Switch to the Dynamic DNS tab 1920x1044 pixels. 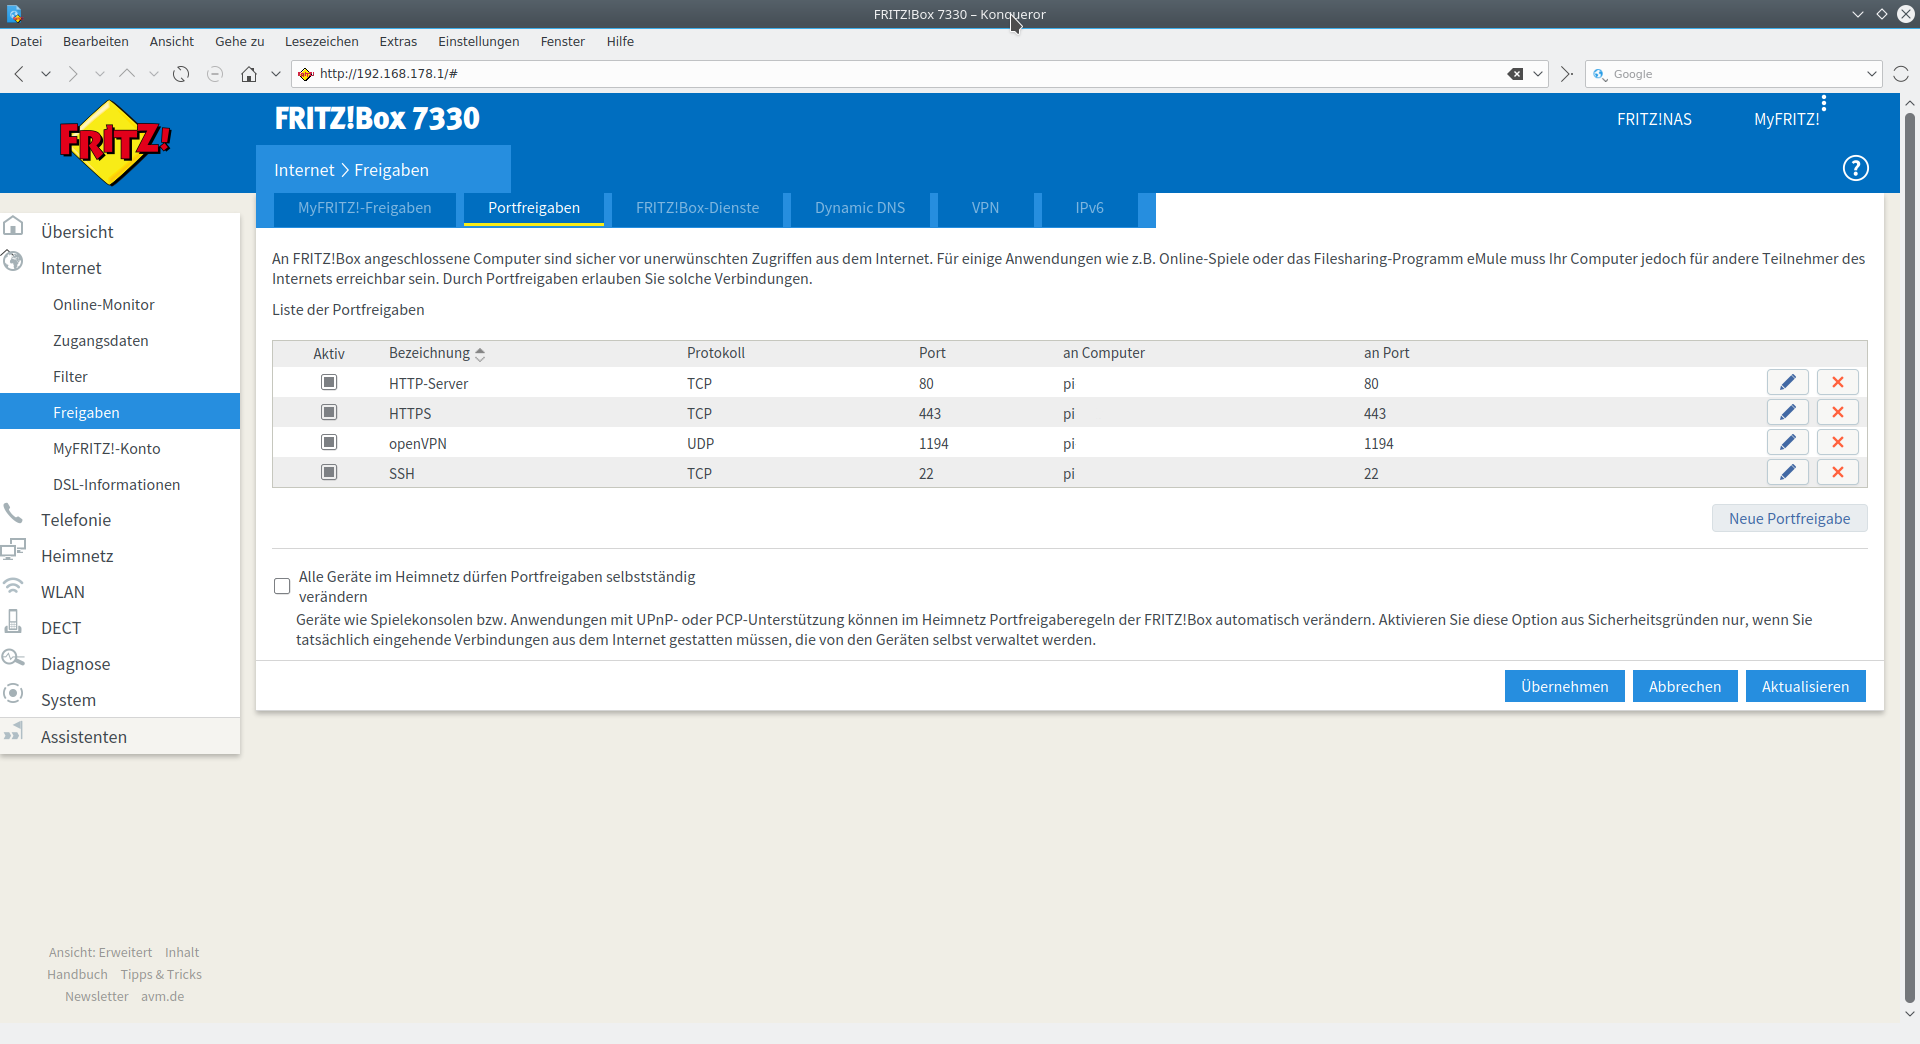859,208
